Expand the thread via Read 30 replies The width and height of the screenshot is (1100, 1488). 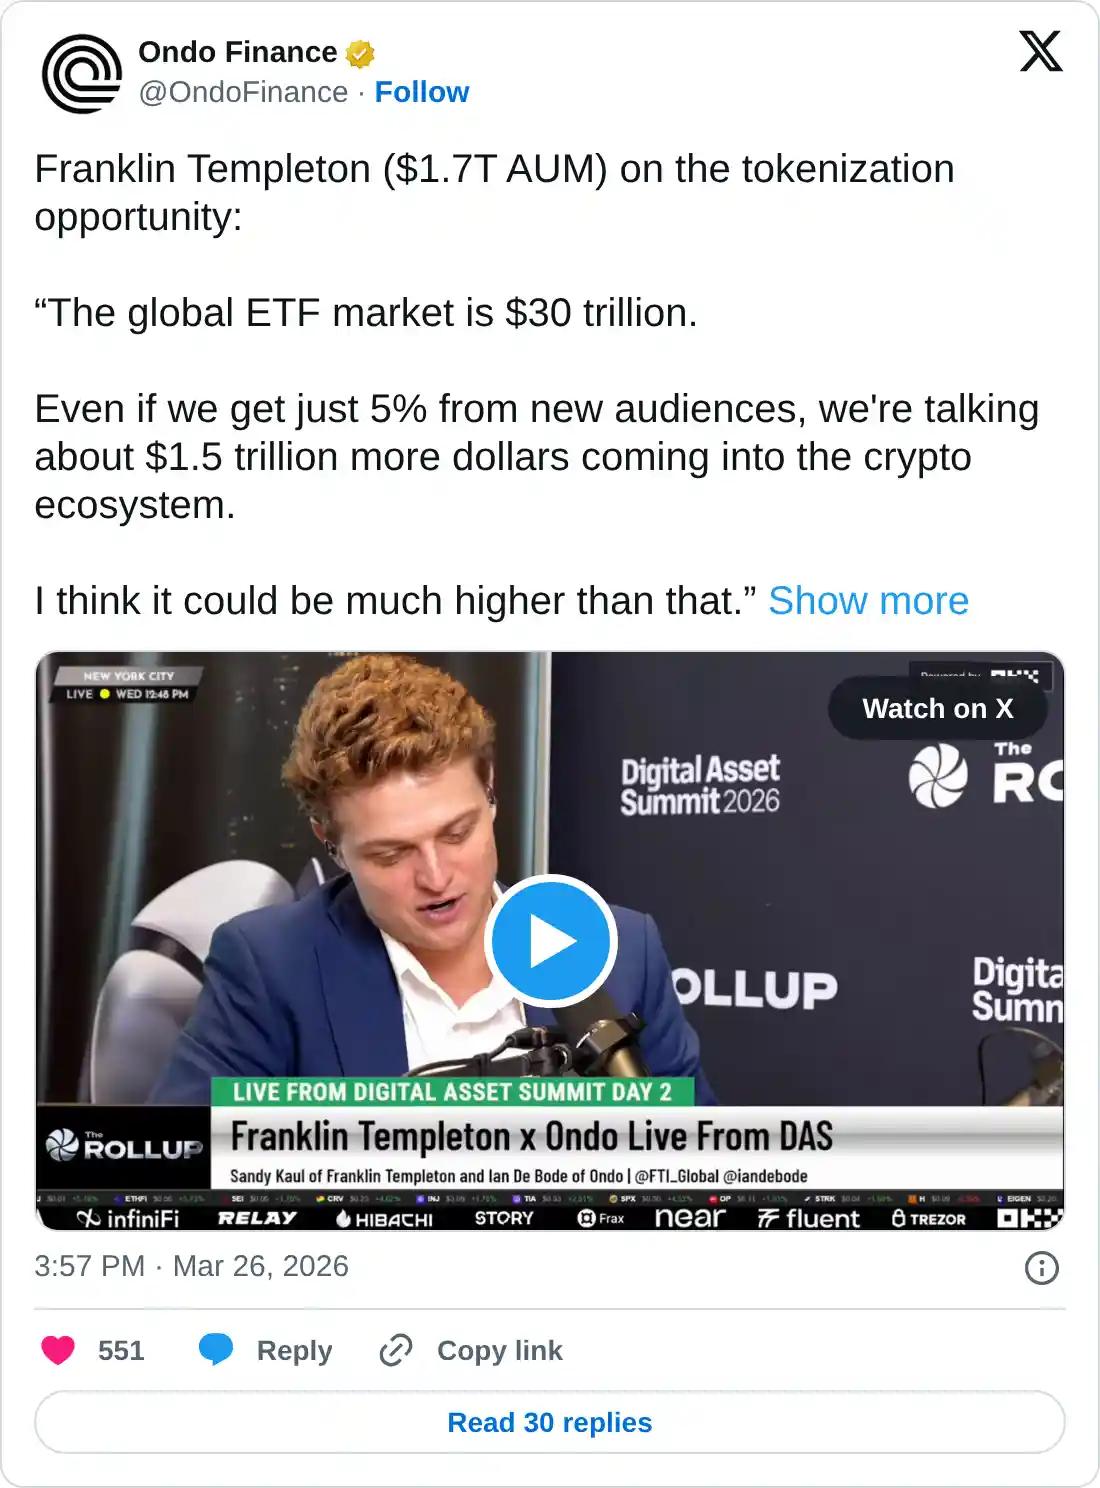coord(550,1422)
